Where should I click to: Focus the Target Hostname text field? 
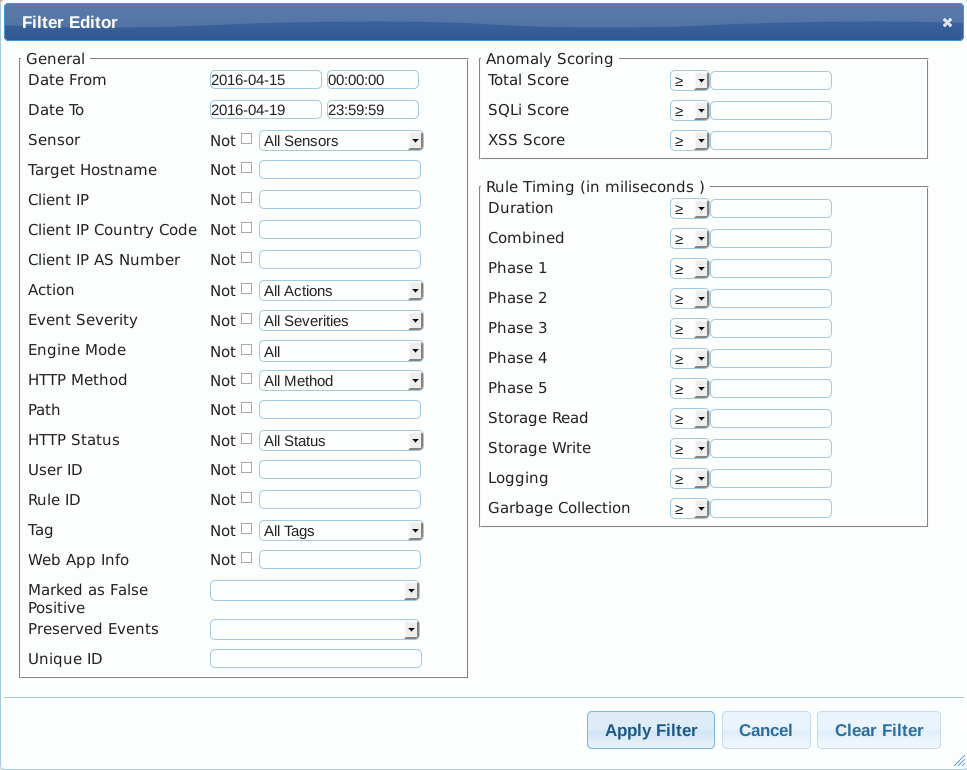point(339,170)
